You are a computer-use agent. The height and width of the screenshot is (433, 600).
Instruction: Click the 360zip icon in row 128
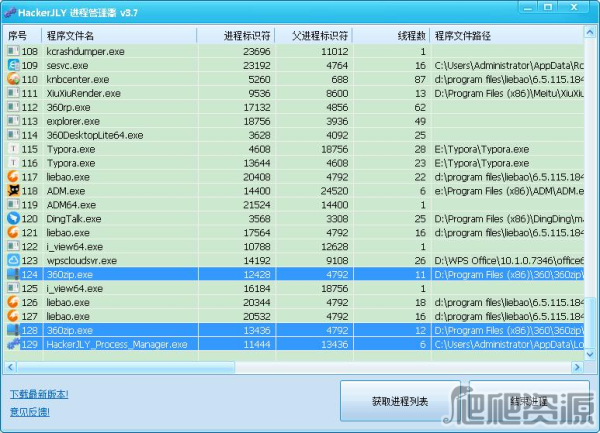coord(13,330)
